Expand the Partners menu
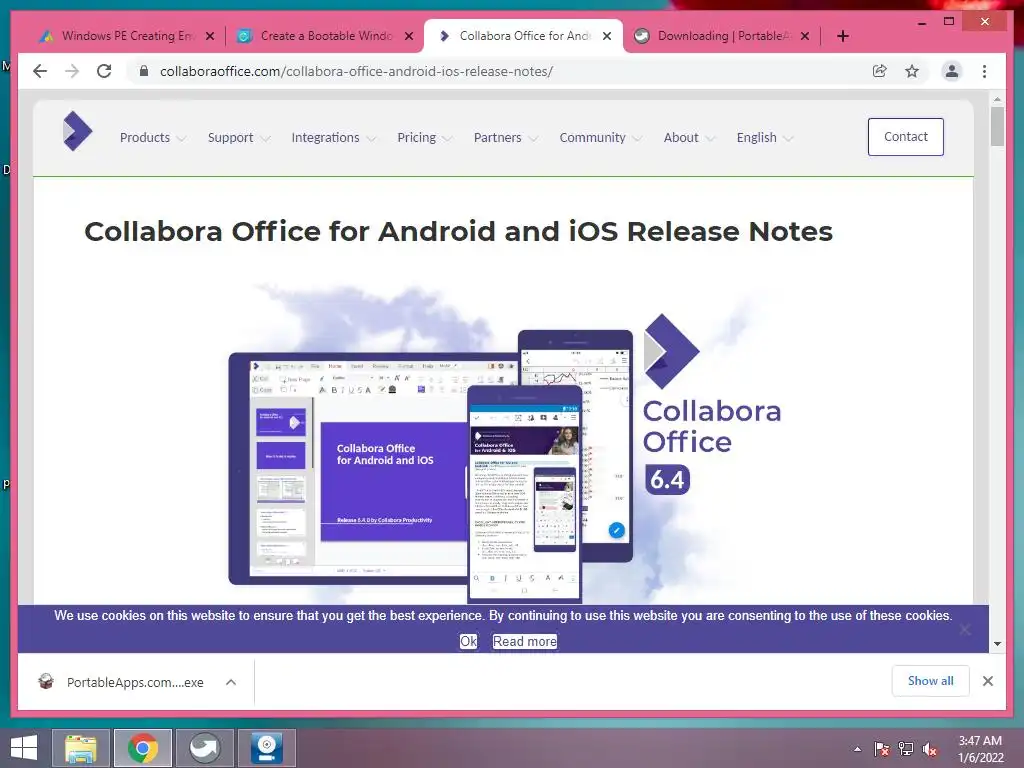Image resolution: width=1024 pixels, height=768 pixels. [x=505, y=138]
